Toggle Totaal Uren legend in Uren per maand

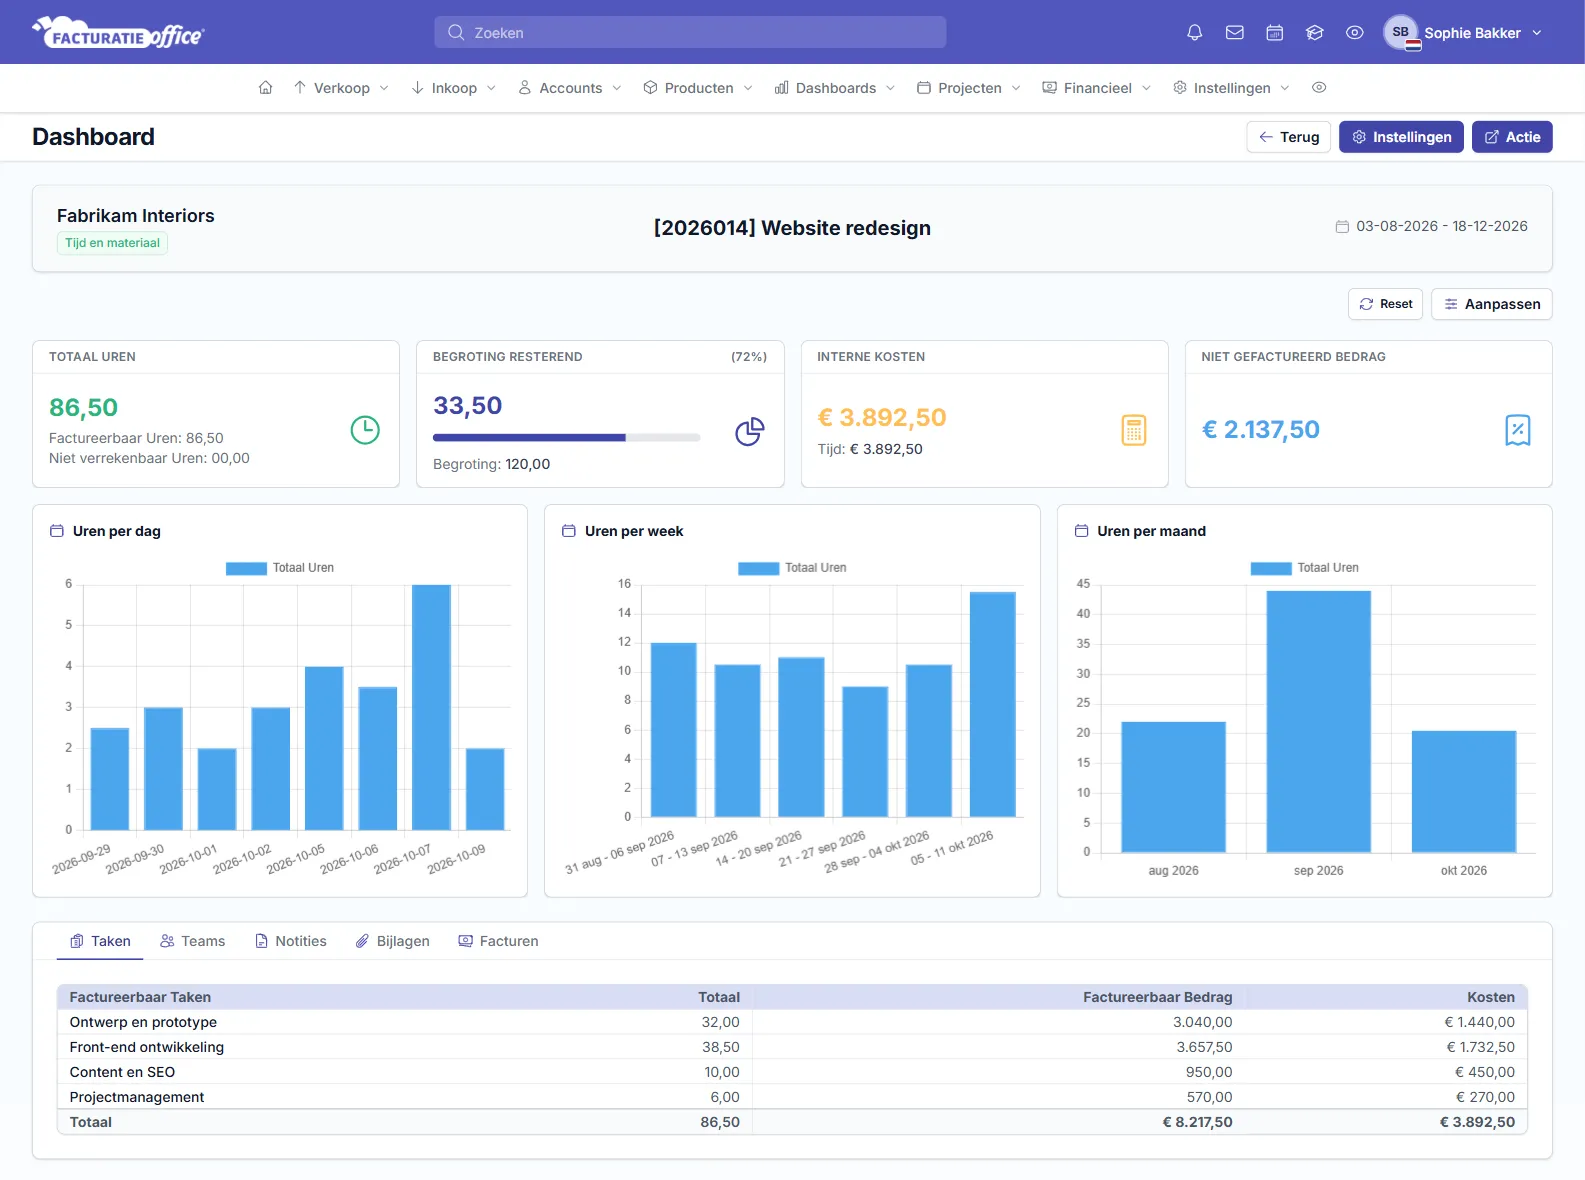click(1304, 568)
